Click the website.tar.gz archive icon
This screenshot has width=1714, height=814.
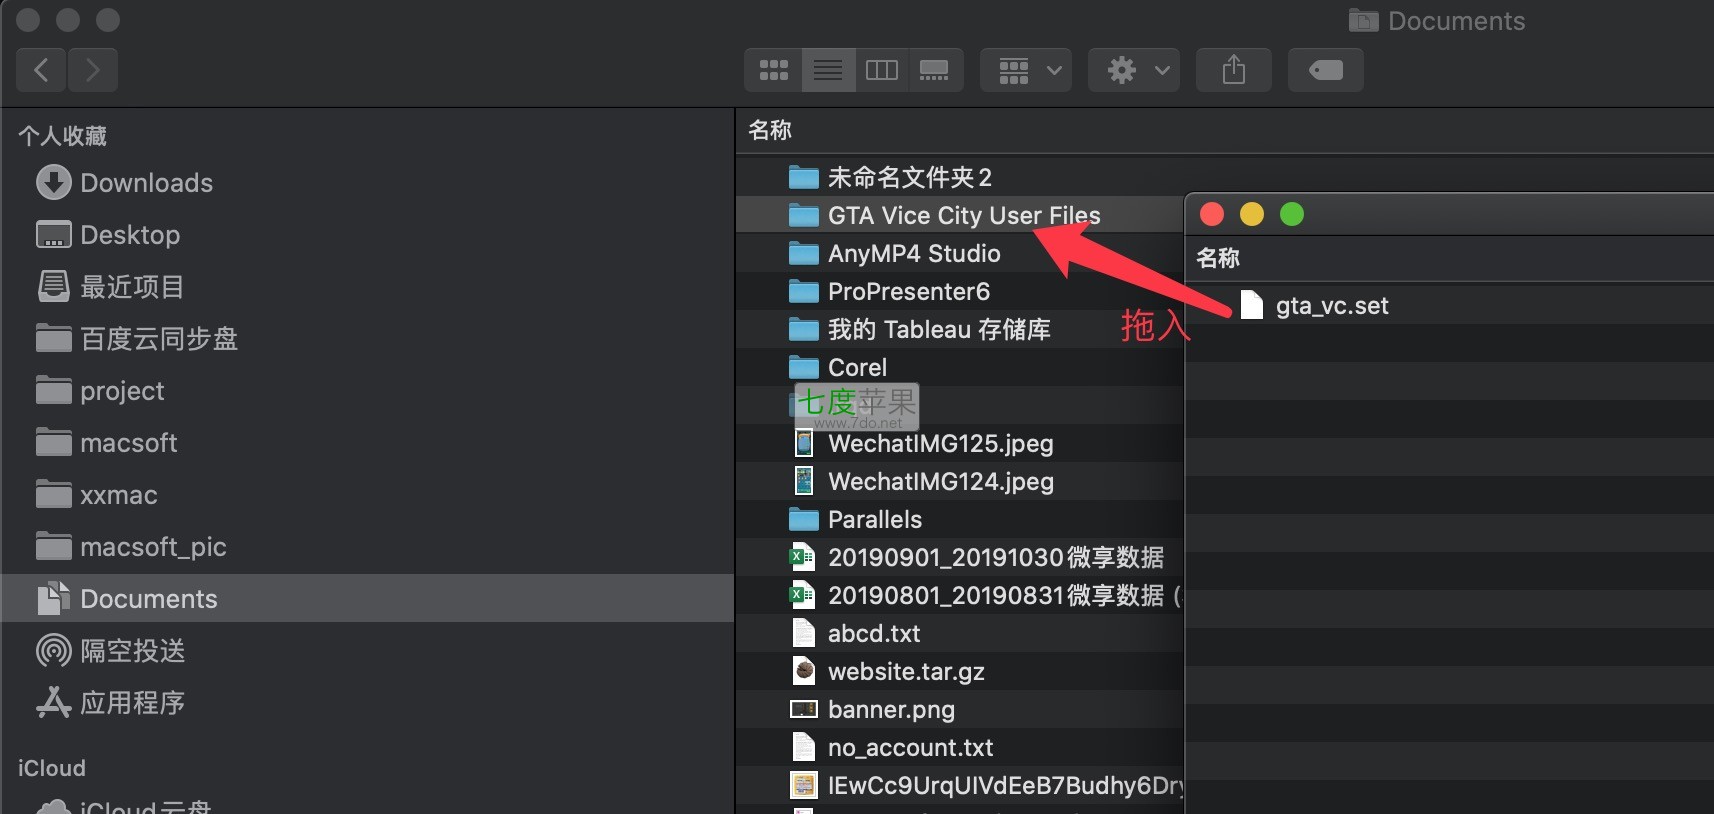[804, 671]
